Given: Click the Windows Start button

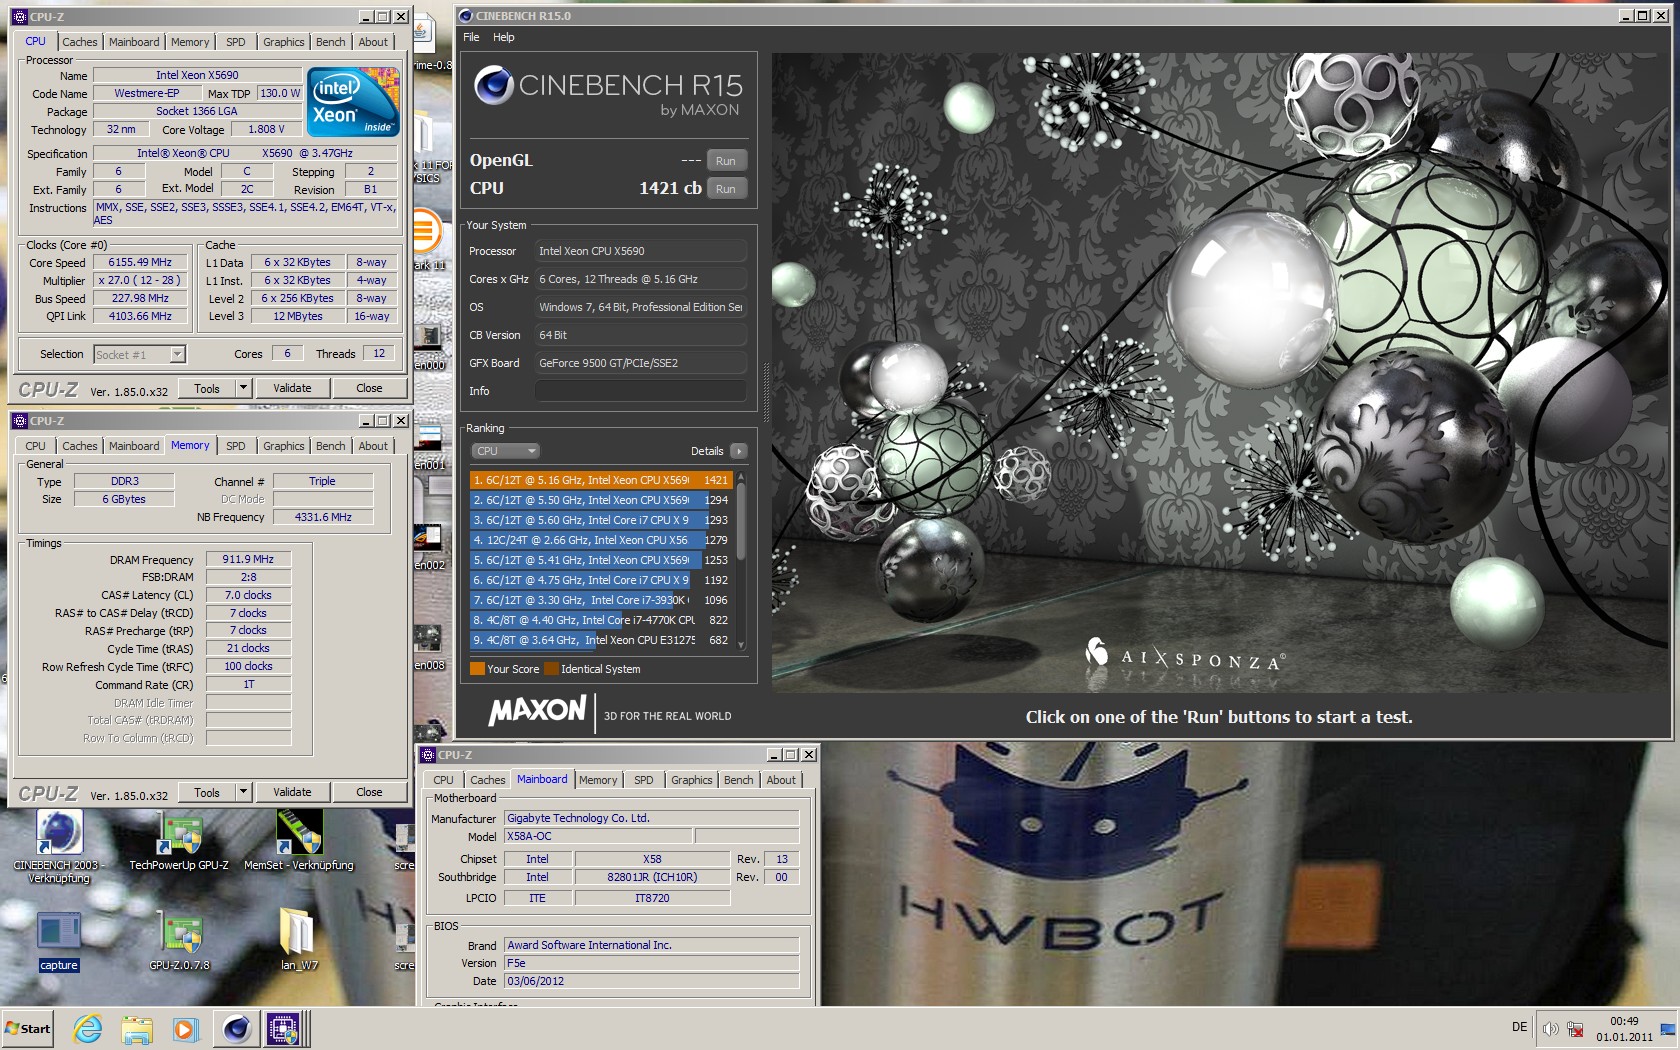Looking at the screenshot, I should click(x=28, y=1028).
